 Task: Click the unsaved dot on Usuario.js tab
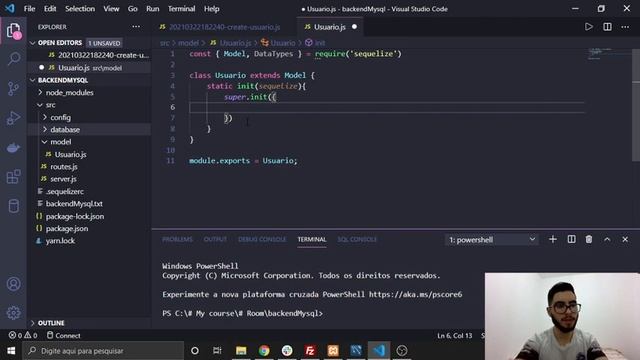coord(354,27)
